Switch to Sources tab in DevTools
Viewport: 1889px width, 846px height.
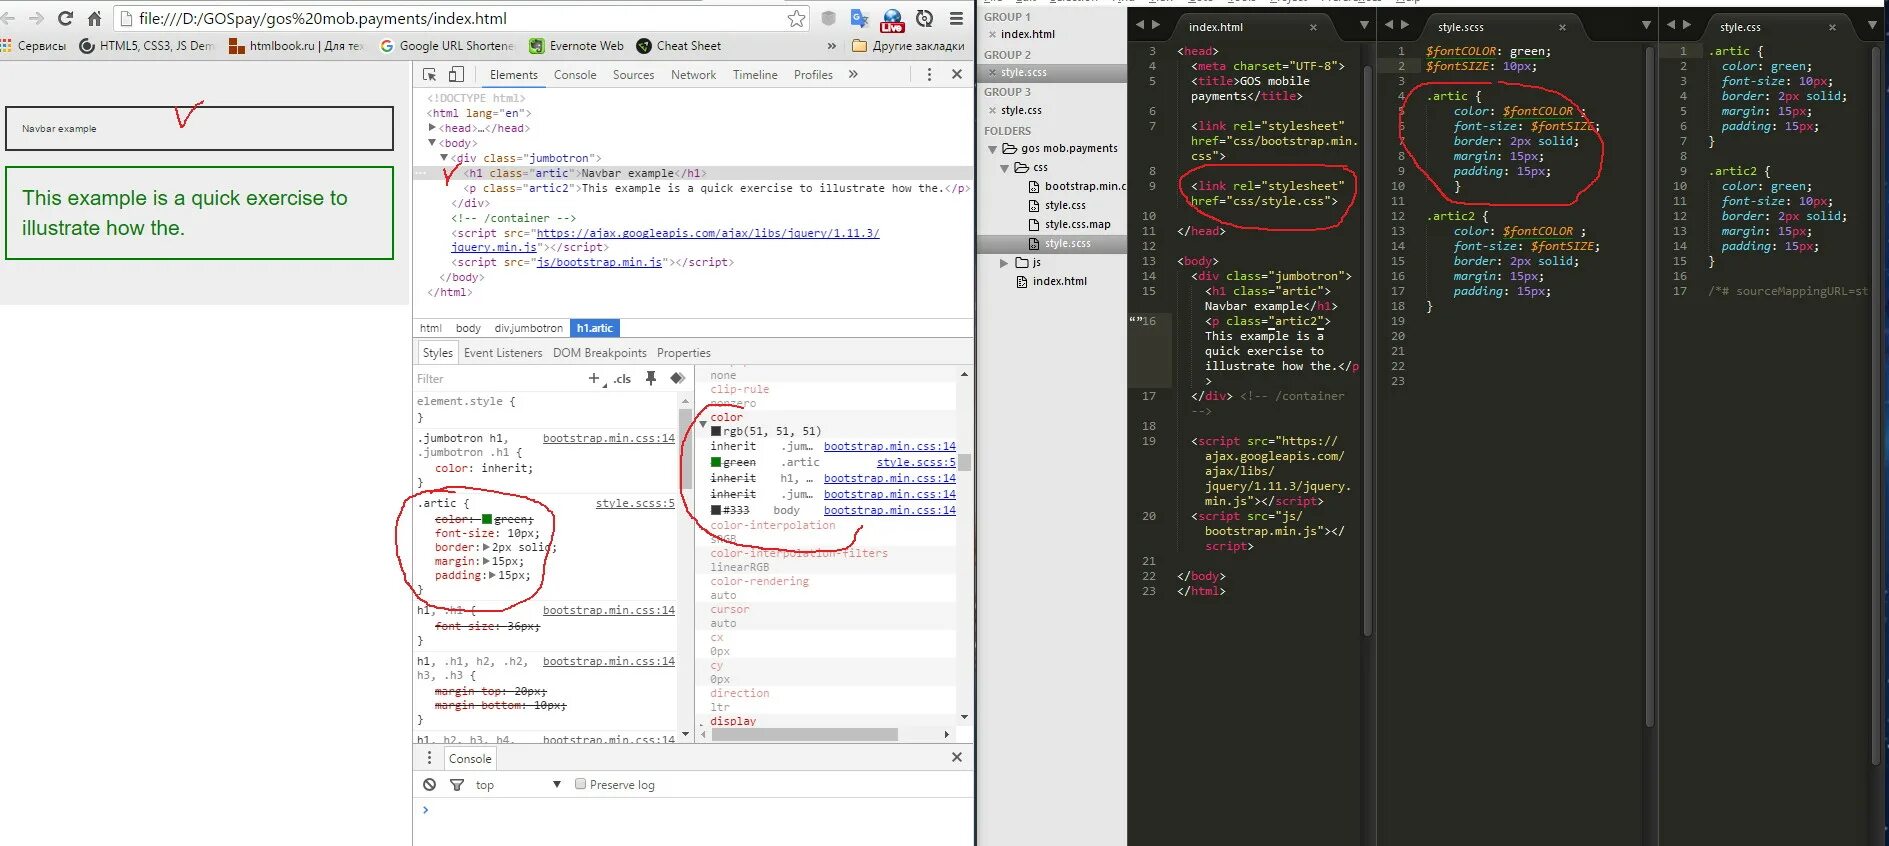tap(633, 75)
